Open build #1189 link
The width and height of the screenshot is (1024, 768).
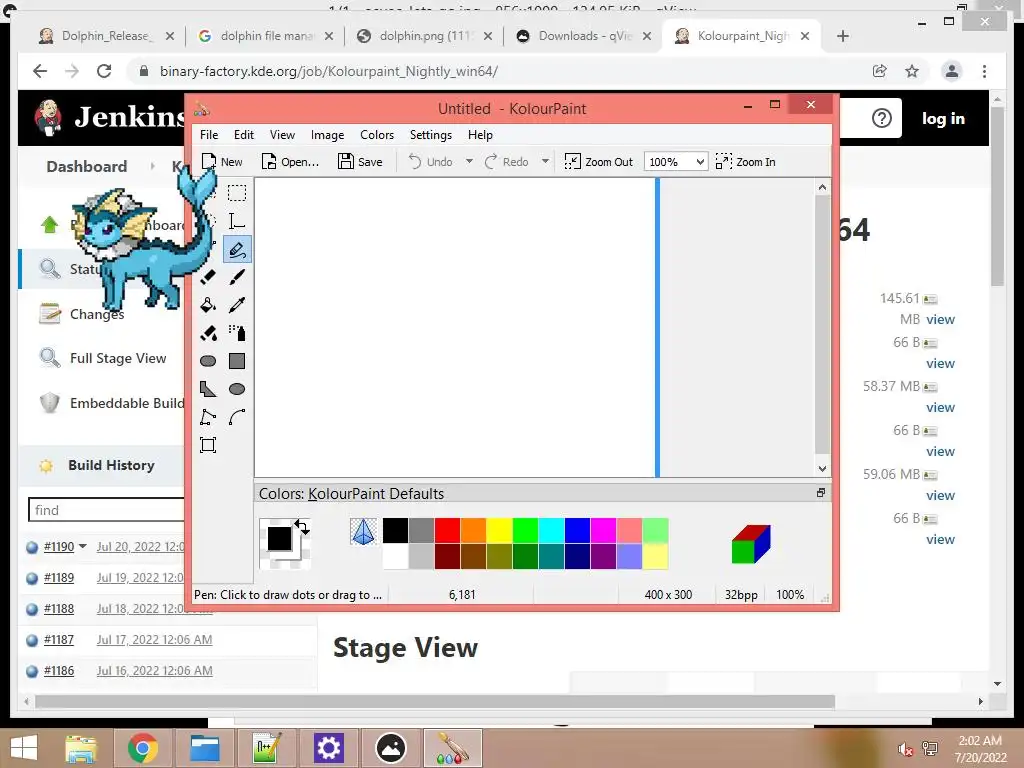click(59, 577)
